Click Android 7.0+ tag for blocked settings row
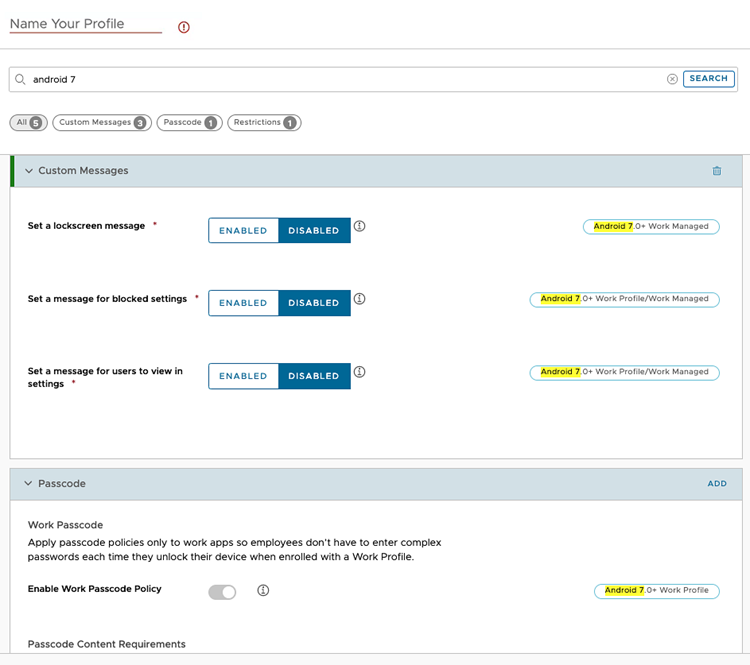 [624, 299]
